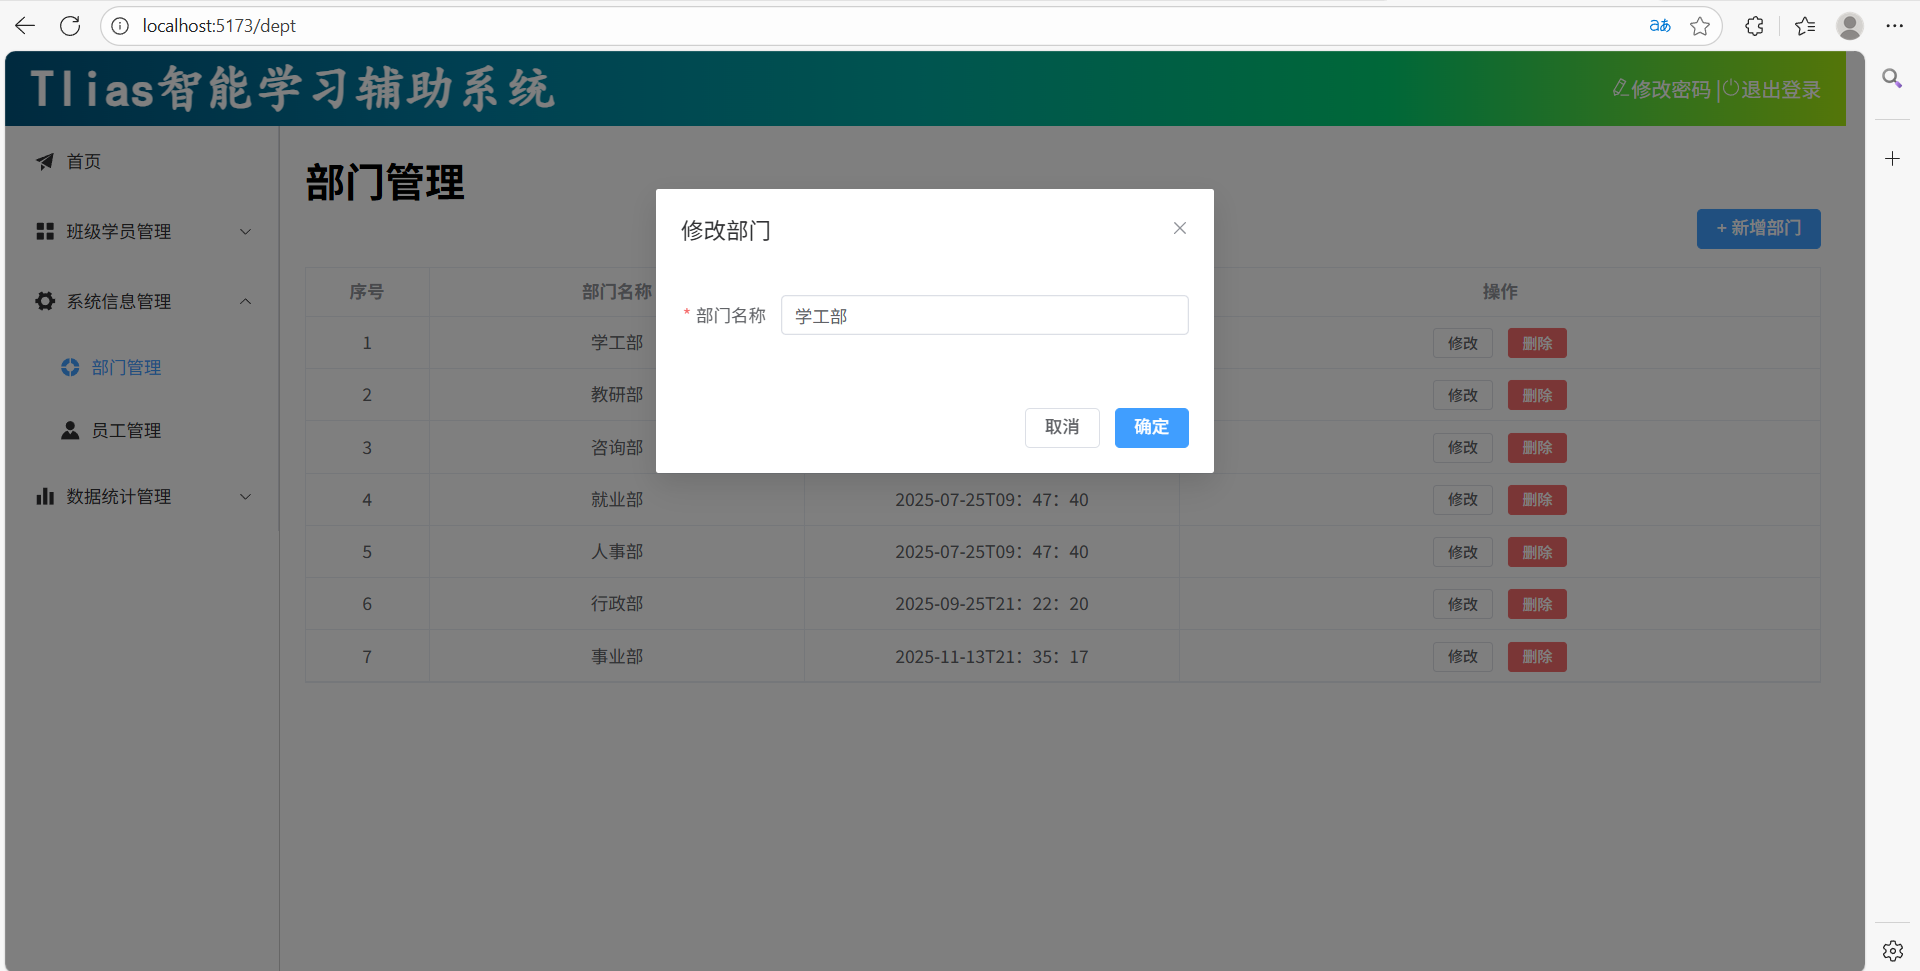Click the 确定 button in dialog
The height and width of the screenshot is (971, 1920).
(x=1151, y=427)
